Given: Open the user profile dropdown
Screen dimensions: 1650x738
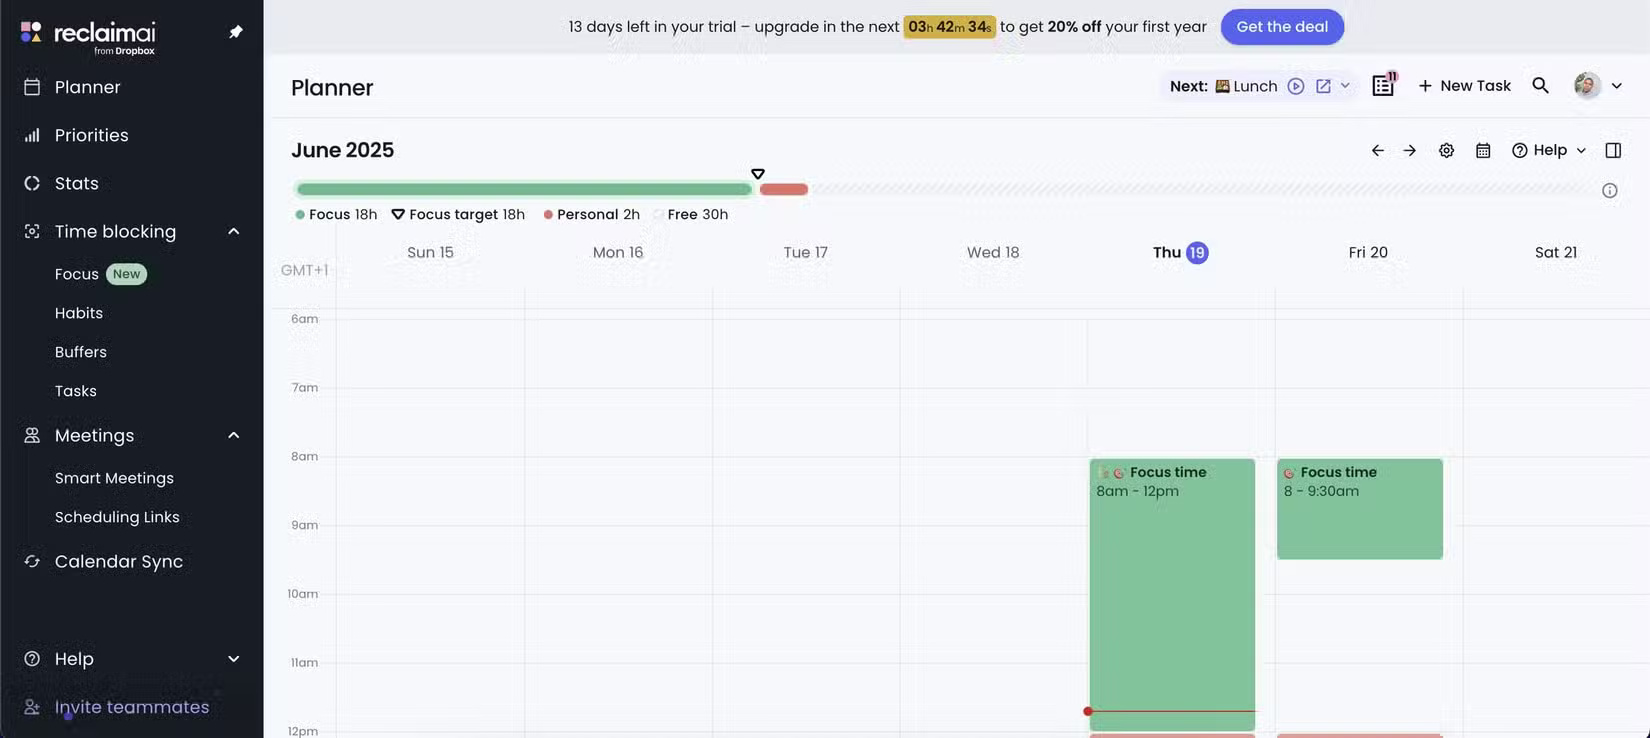Looking at the screenshot, I should tap(1598, 86).
